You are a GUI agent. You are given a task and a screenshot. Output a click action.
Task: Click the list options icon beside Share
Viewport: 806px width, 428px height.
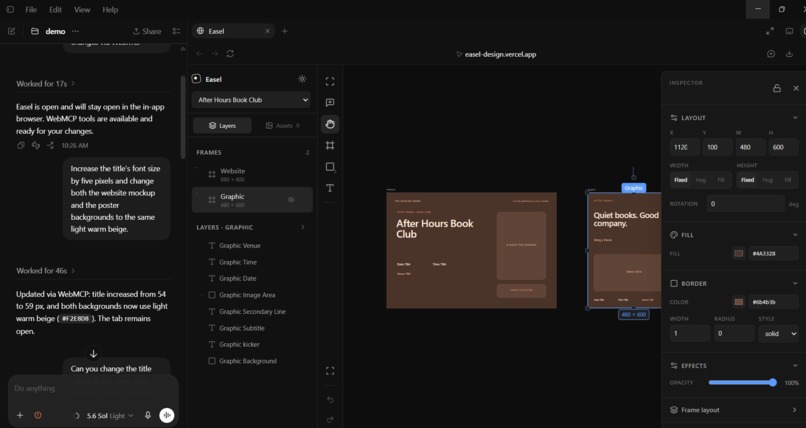pyautogui.click(x=176, y=31)
